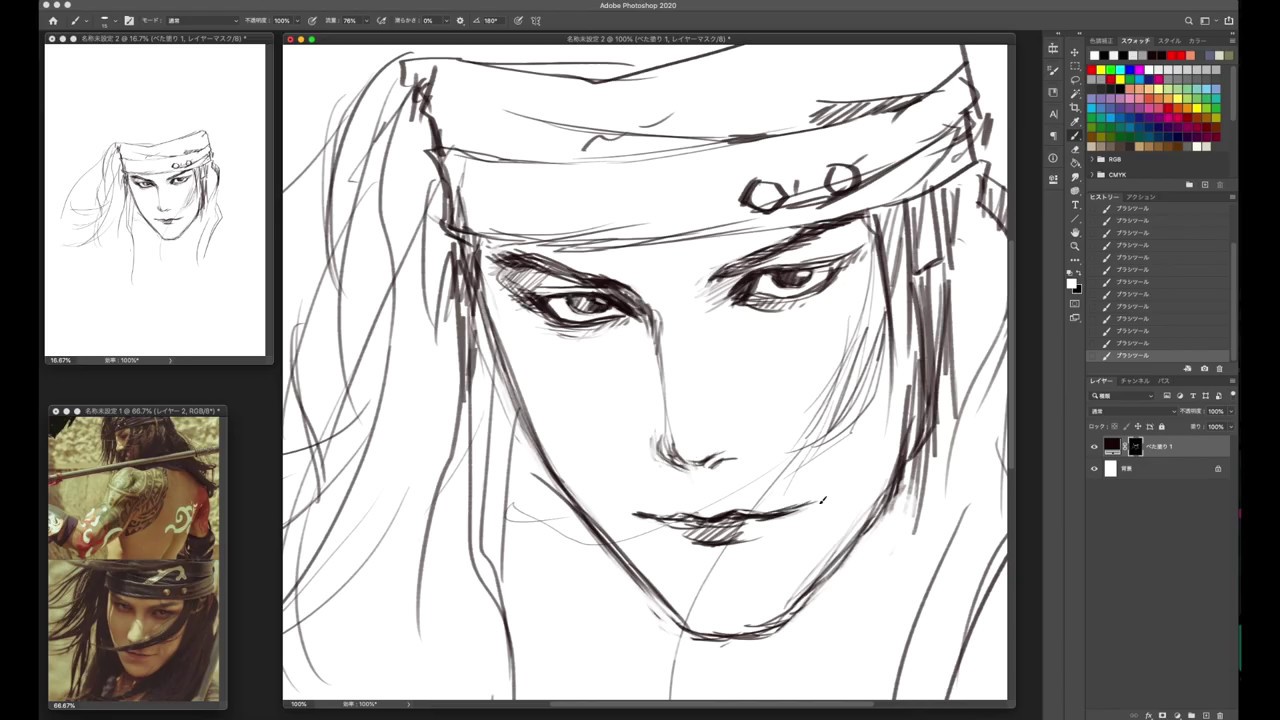Toggle Quick Mask mode
1280x720 pixels.
1075,303
